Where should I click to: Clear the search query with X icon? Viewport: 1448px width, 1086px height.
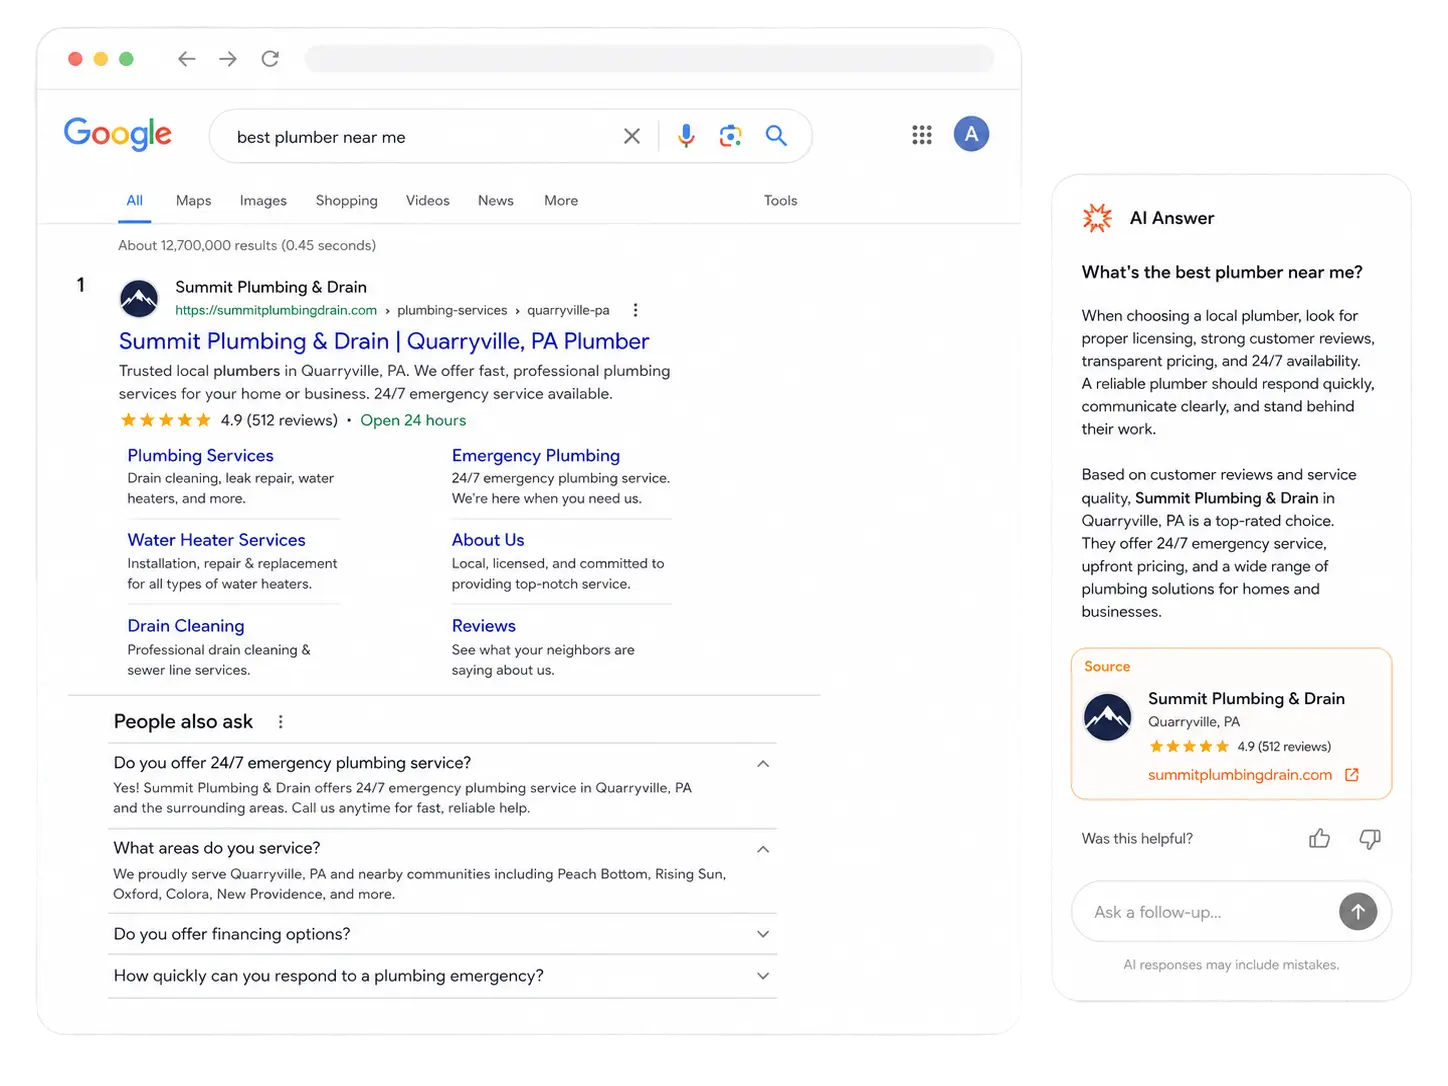click(632, 136)
